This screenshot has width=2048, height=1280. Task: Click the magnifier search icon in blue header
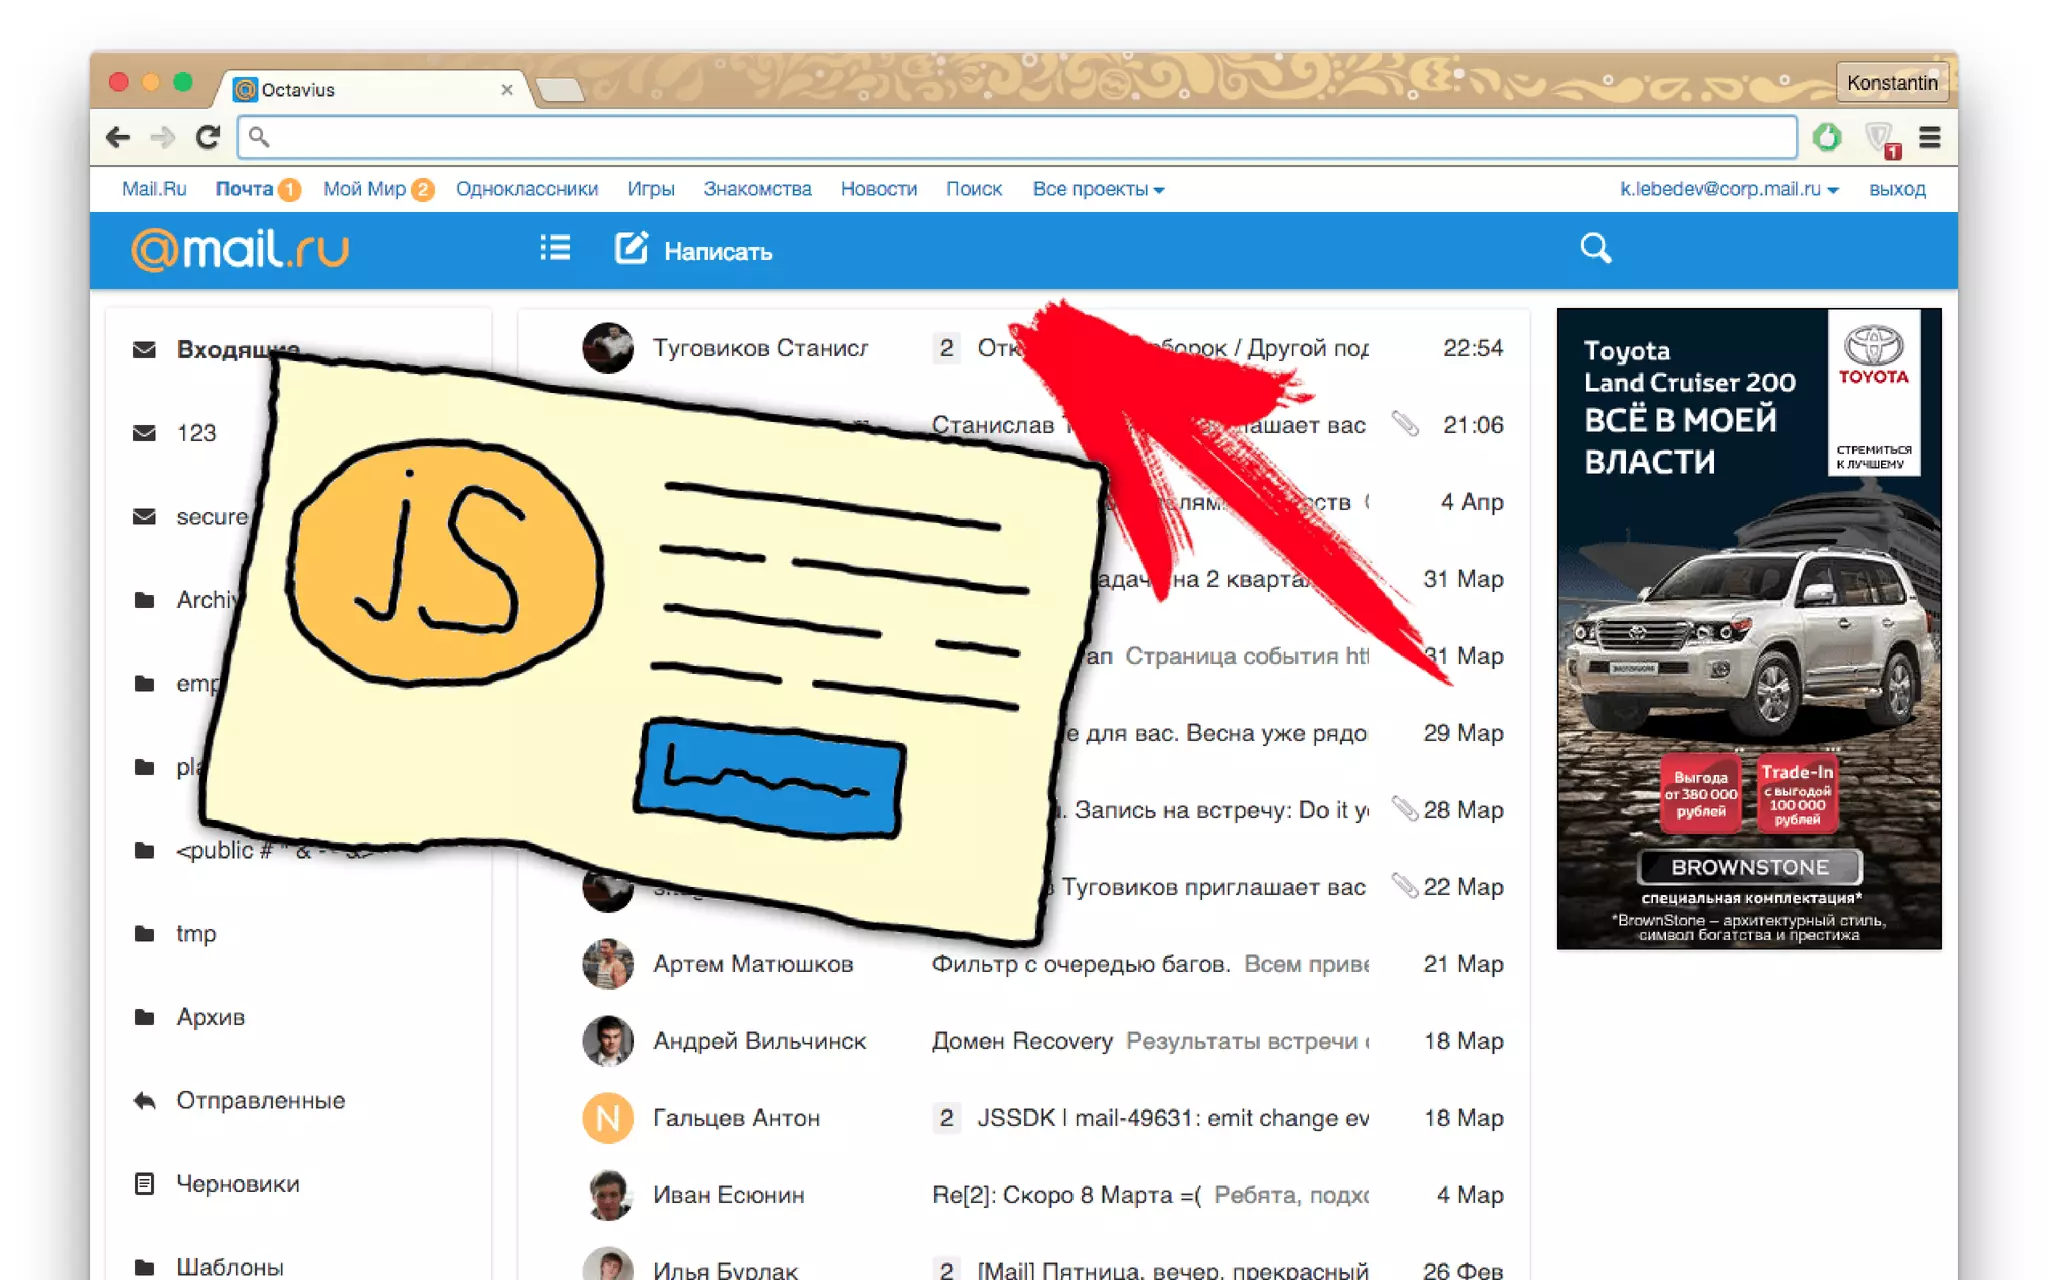click(1595, 248)
